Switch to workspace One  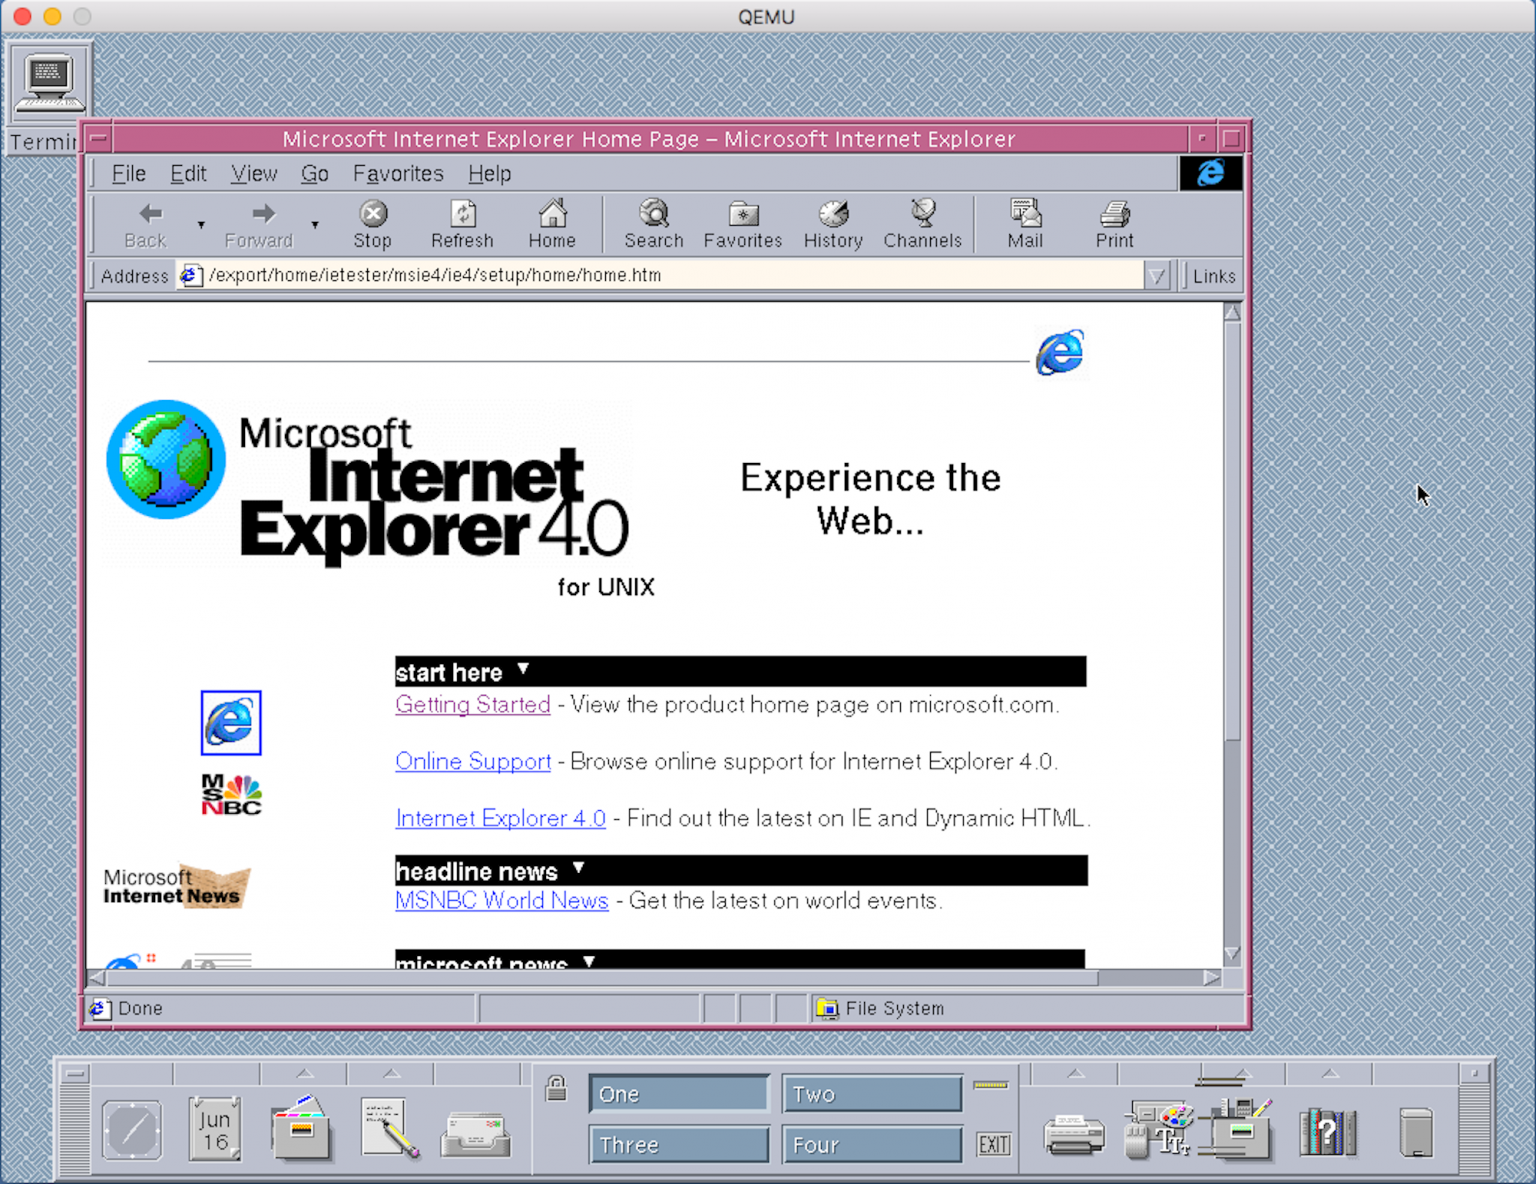pos(679,1094)
